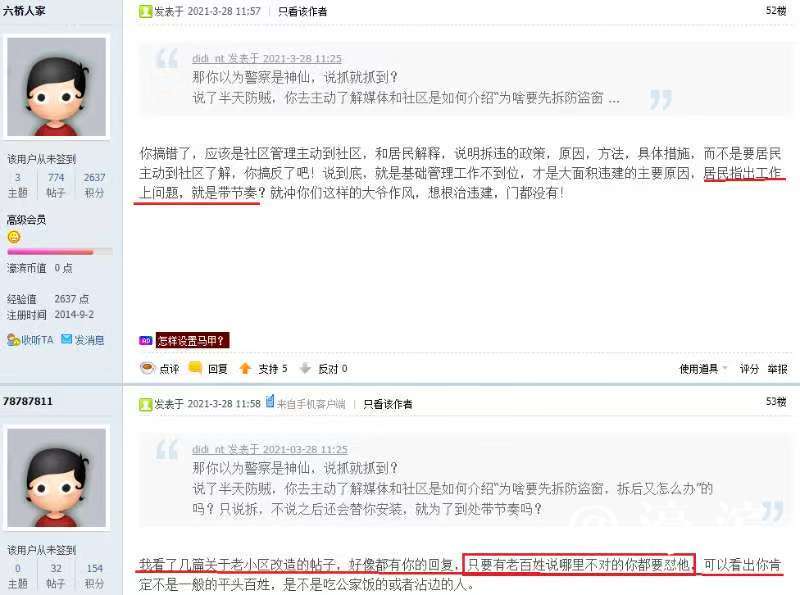This screenshot has width=800, height=595.
Task: Downvote post with grey 反对 arrow
Action: pos(305,368)
